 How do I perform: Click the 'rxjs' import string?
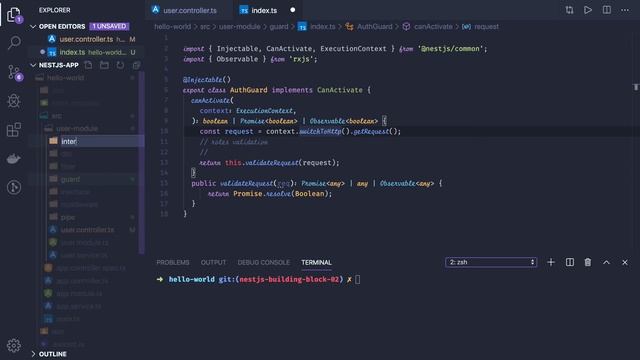pyautogui.click(x=301, y=59)
